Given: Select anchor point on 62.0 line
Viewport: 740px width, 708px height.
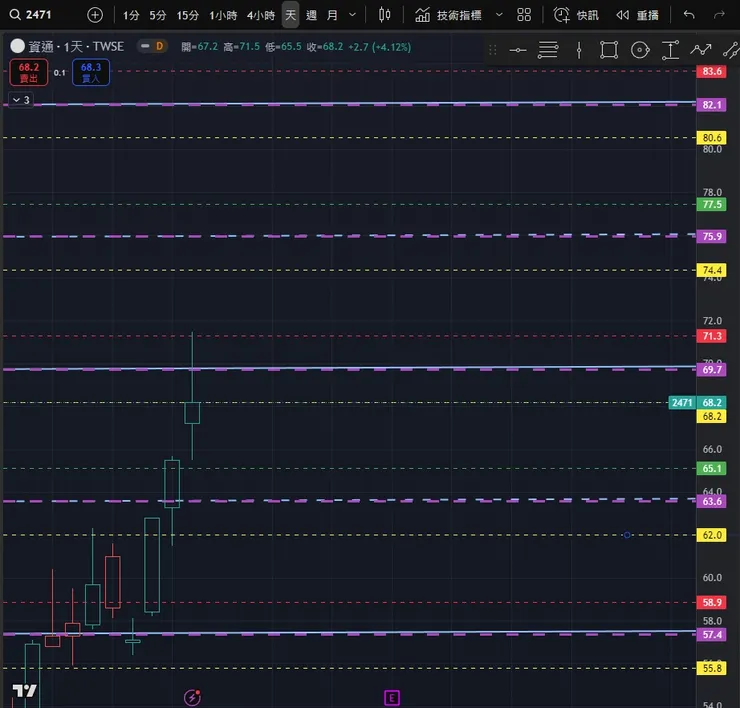Looking at the screenshot, I should click(627, 535).
